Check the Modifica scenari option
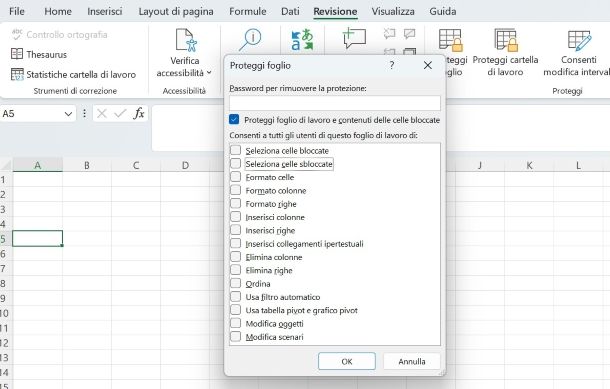The image size is (610, 389). (x=235, y=336)
